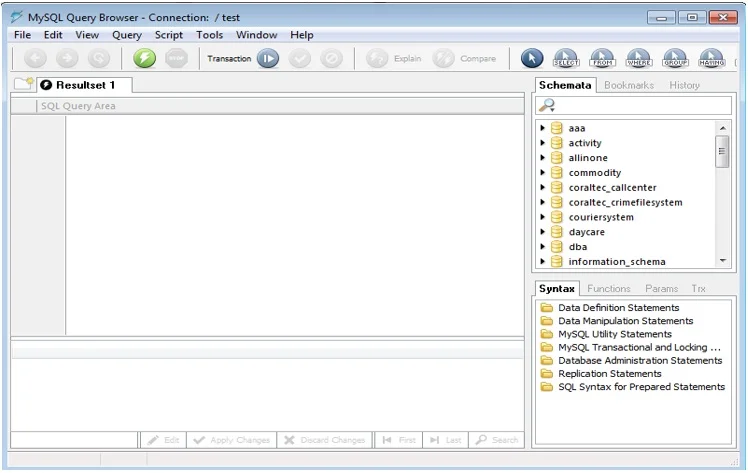Screen dimensions: 748x473
Task: Click the Data Definition Statements folder icon
Action: (x=547, y=308)
